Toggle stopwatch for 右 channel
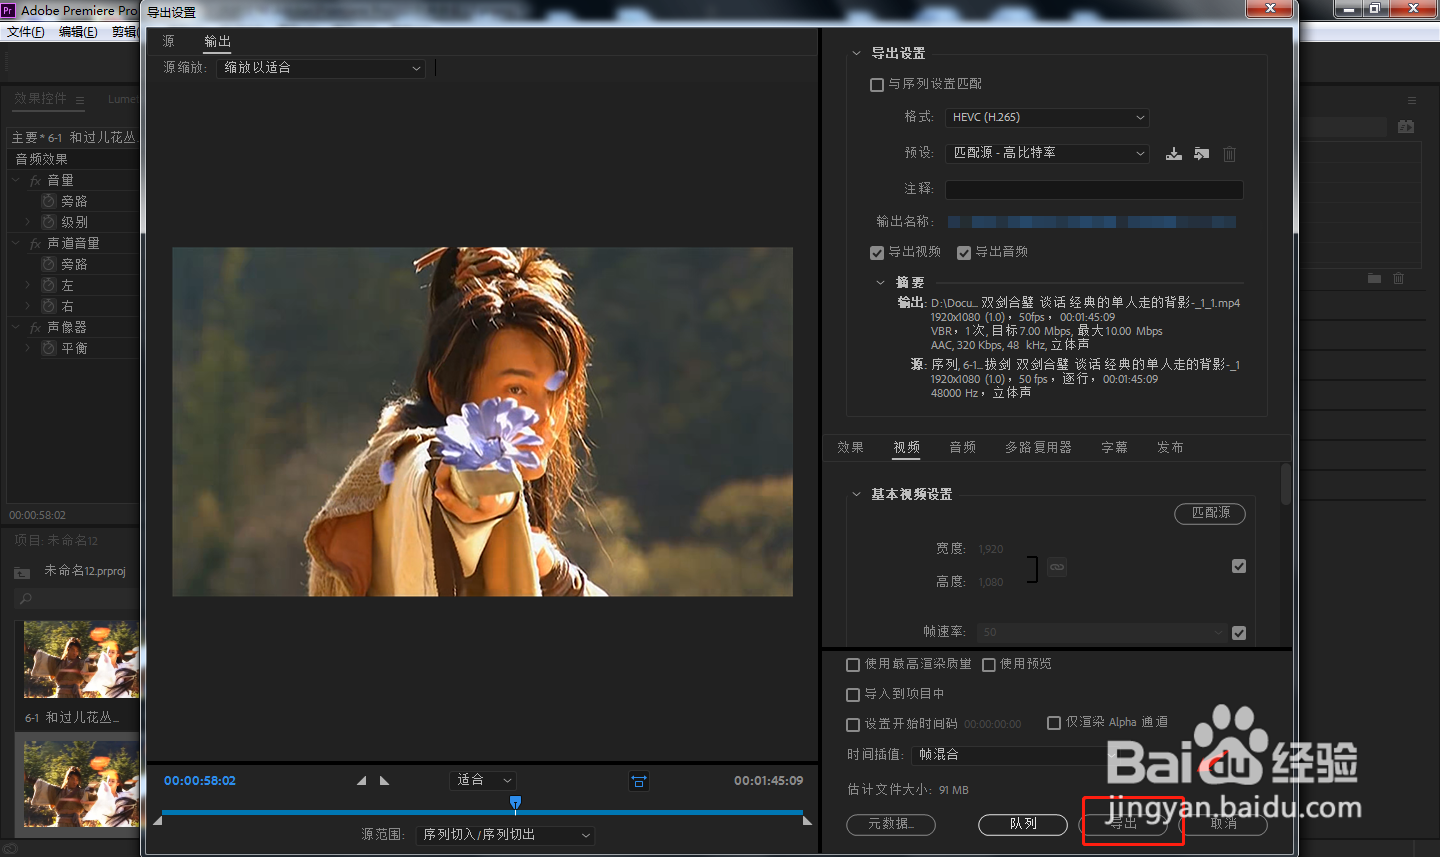This screenshot has width=1440, height=857. point(48,306)
